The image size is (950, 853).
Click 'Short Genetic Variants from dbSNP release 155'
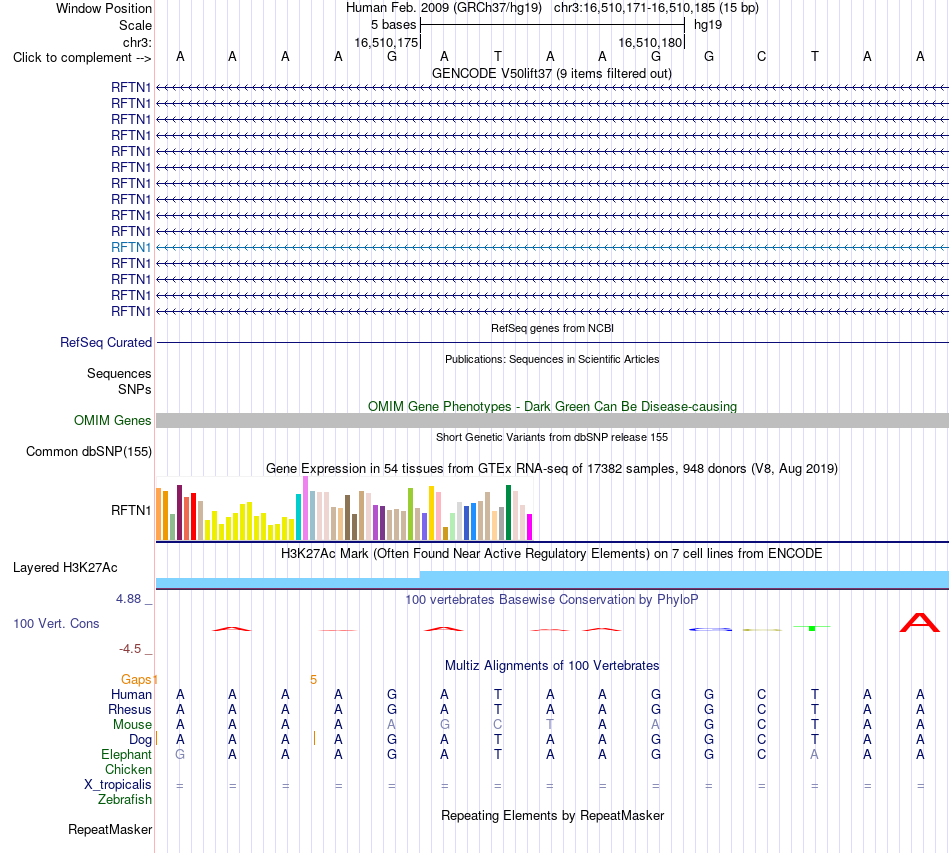552,437
